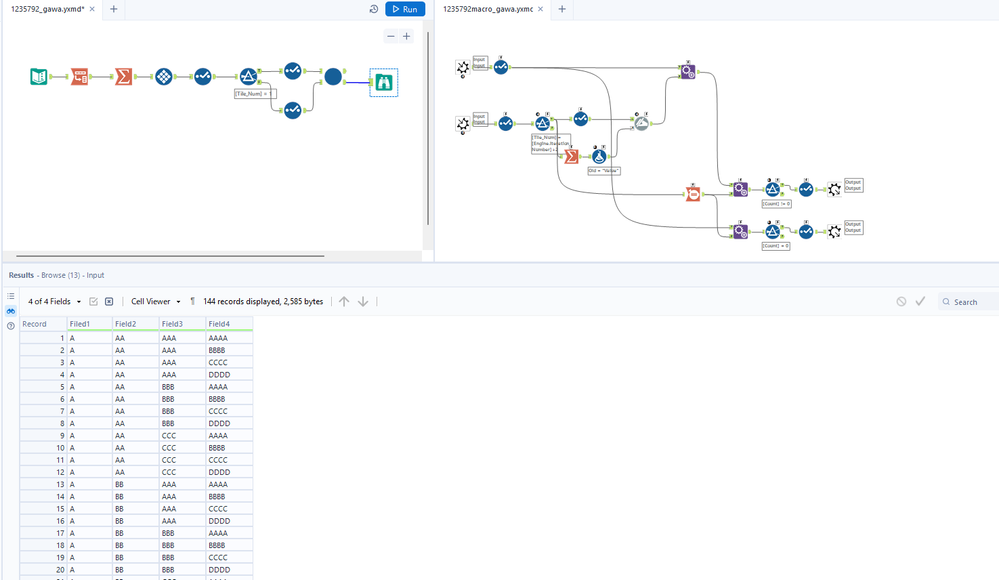Zoom out of the canvas with the minus button
Screen dimensions: 999x580
(x=391, y=36)
